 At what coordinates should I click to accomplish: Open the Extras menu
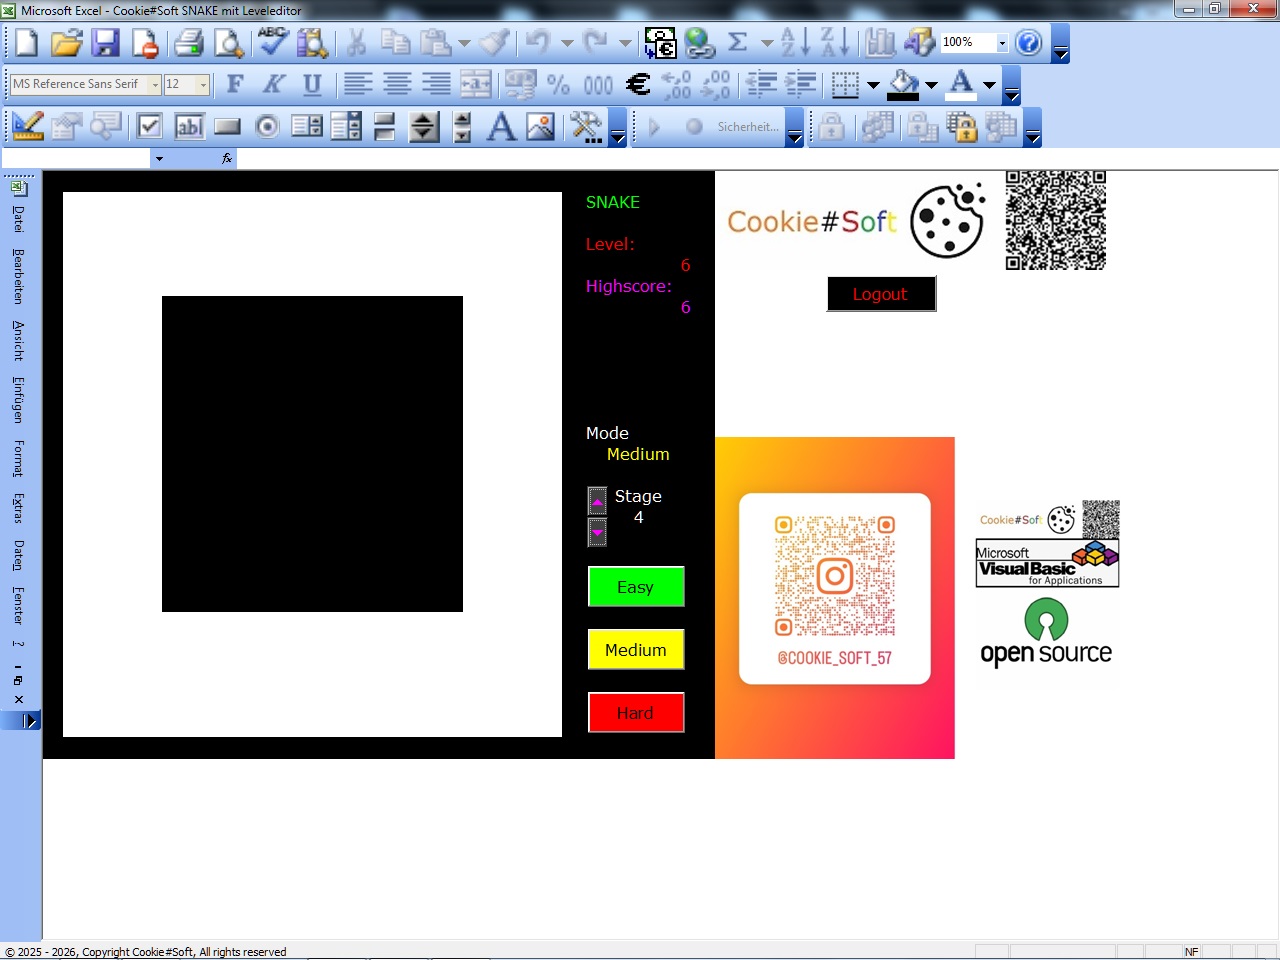(x=19, y=508)
